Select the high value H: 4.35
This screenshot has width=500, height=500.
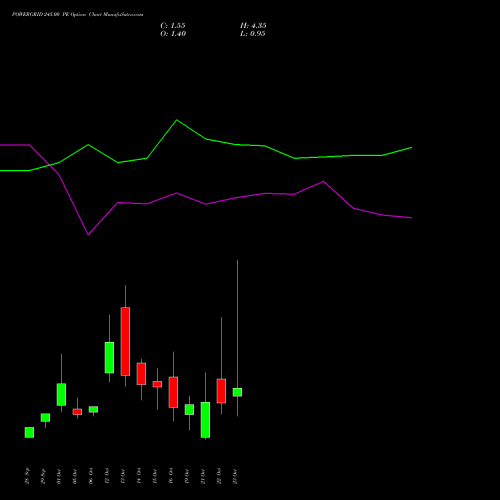pyautogui.click(x=253, y=26)
